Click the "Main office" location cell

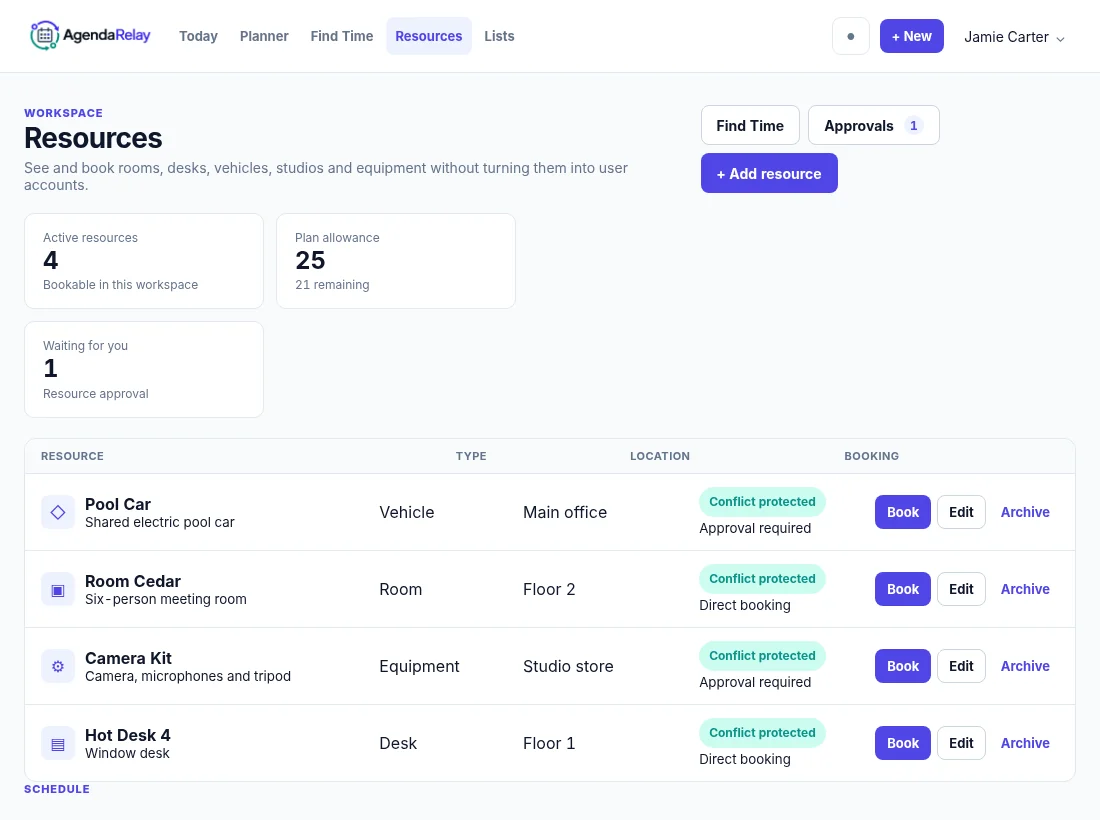(565, 512)
